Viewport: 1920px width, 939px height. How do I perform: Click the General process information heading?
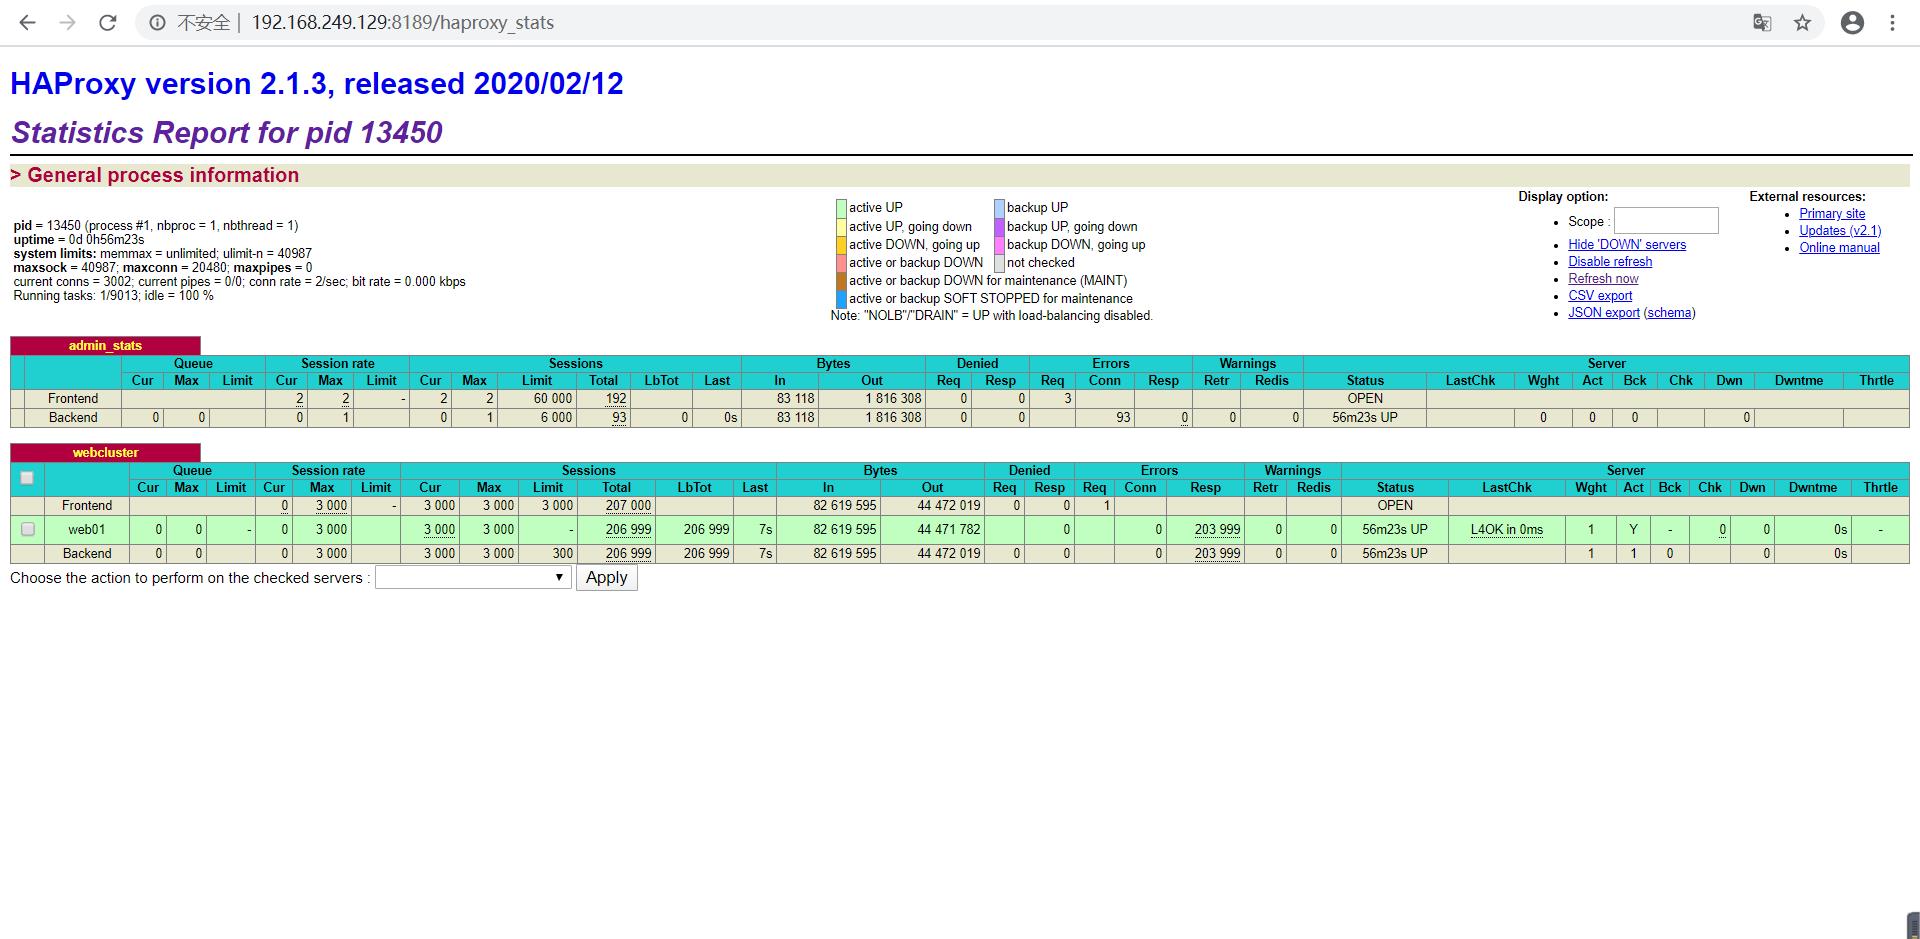tap(163, 175)
